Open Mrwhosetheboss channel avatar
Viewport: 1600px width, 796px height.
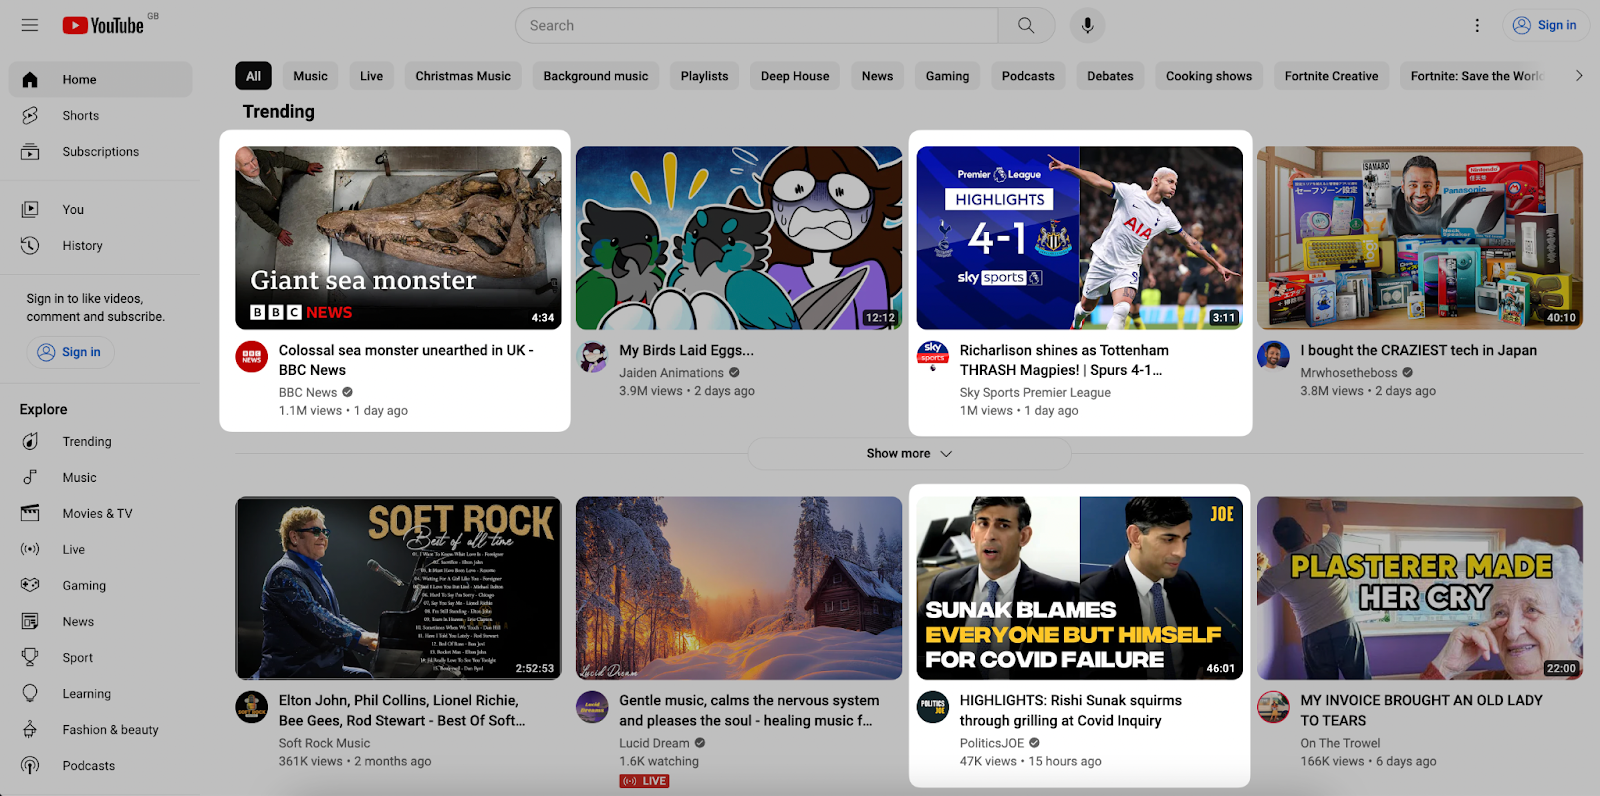1273,357
